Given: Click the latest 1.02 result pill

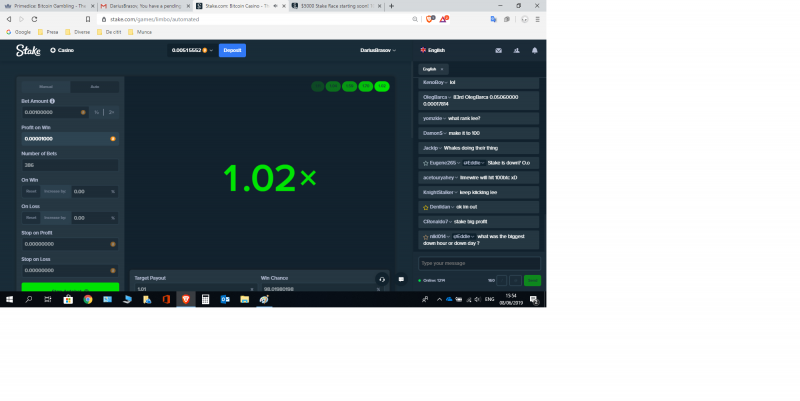Looking at the screenshot, I should [382, 86].
